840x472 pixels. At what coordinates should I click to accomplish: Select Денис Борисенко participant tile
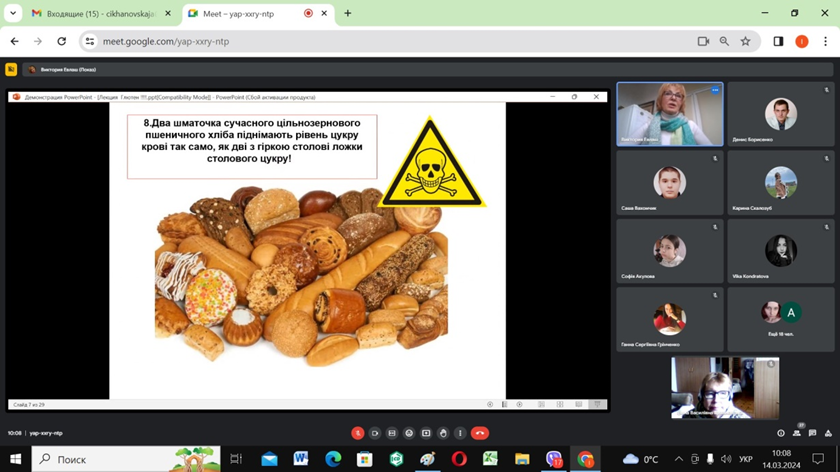click(781, 114)
